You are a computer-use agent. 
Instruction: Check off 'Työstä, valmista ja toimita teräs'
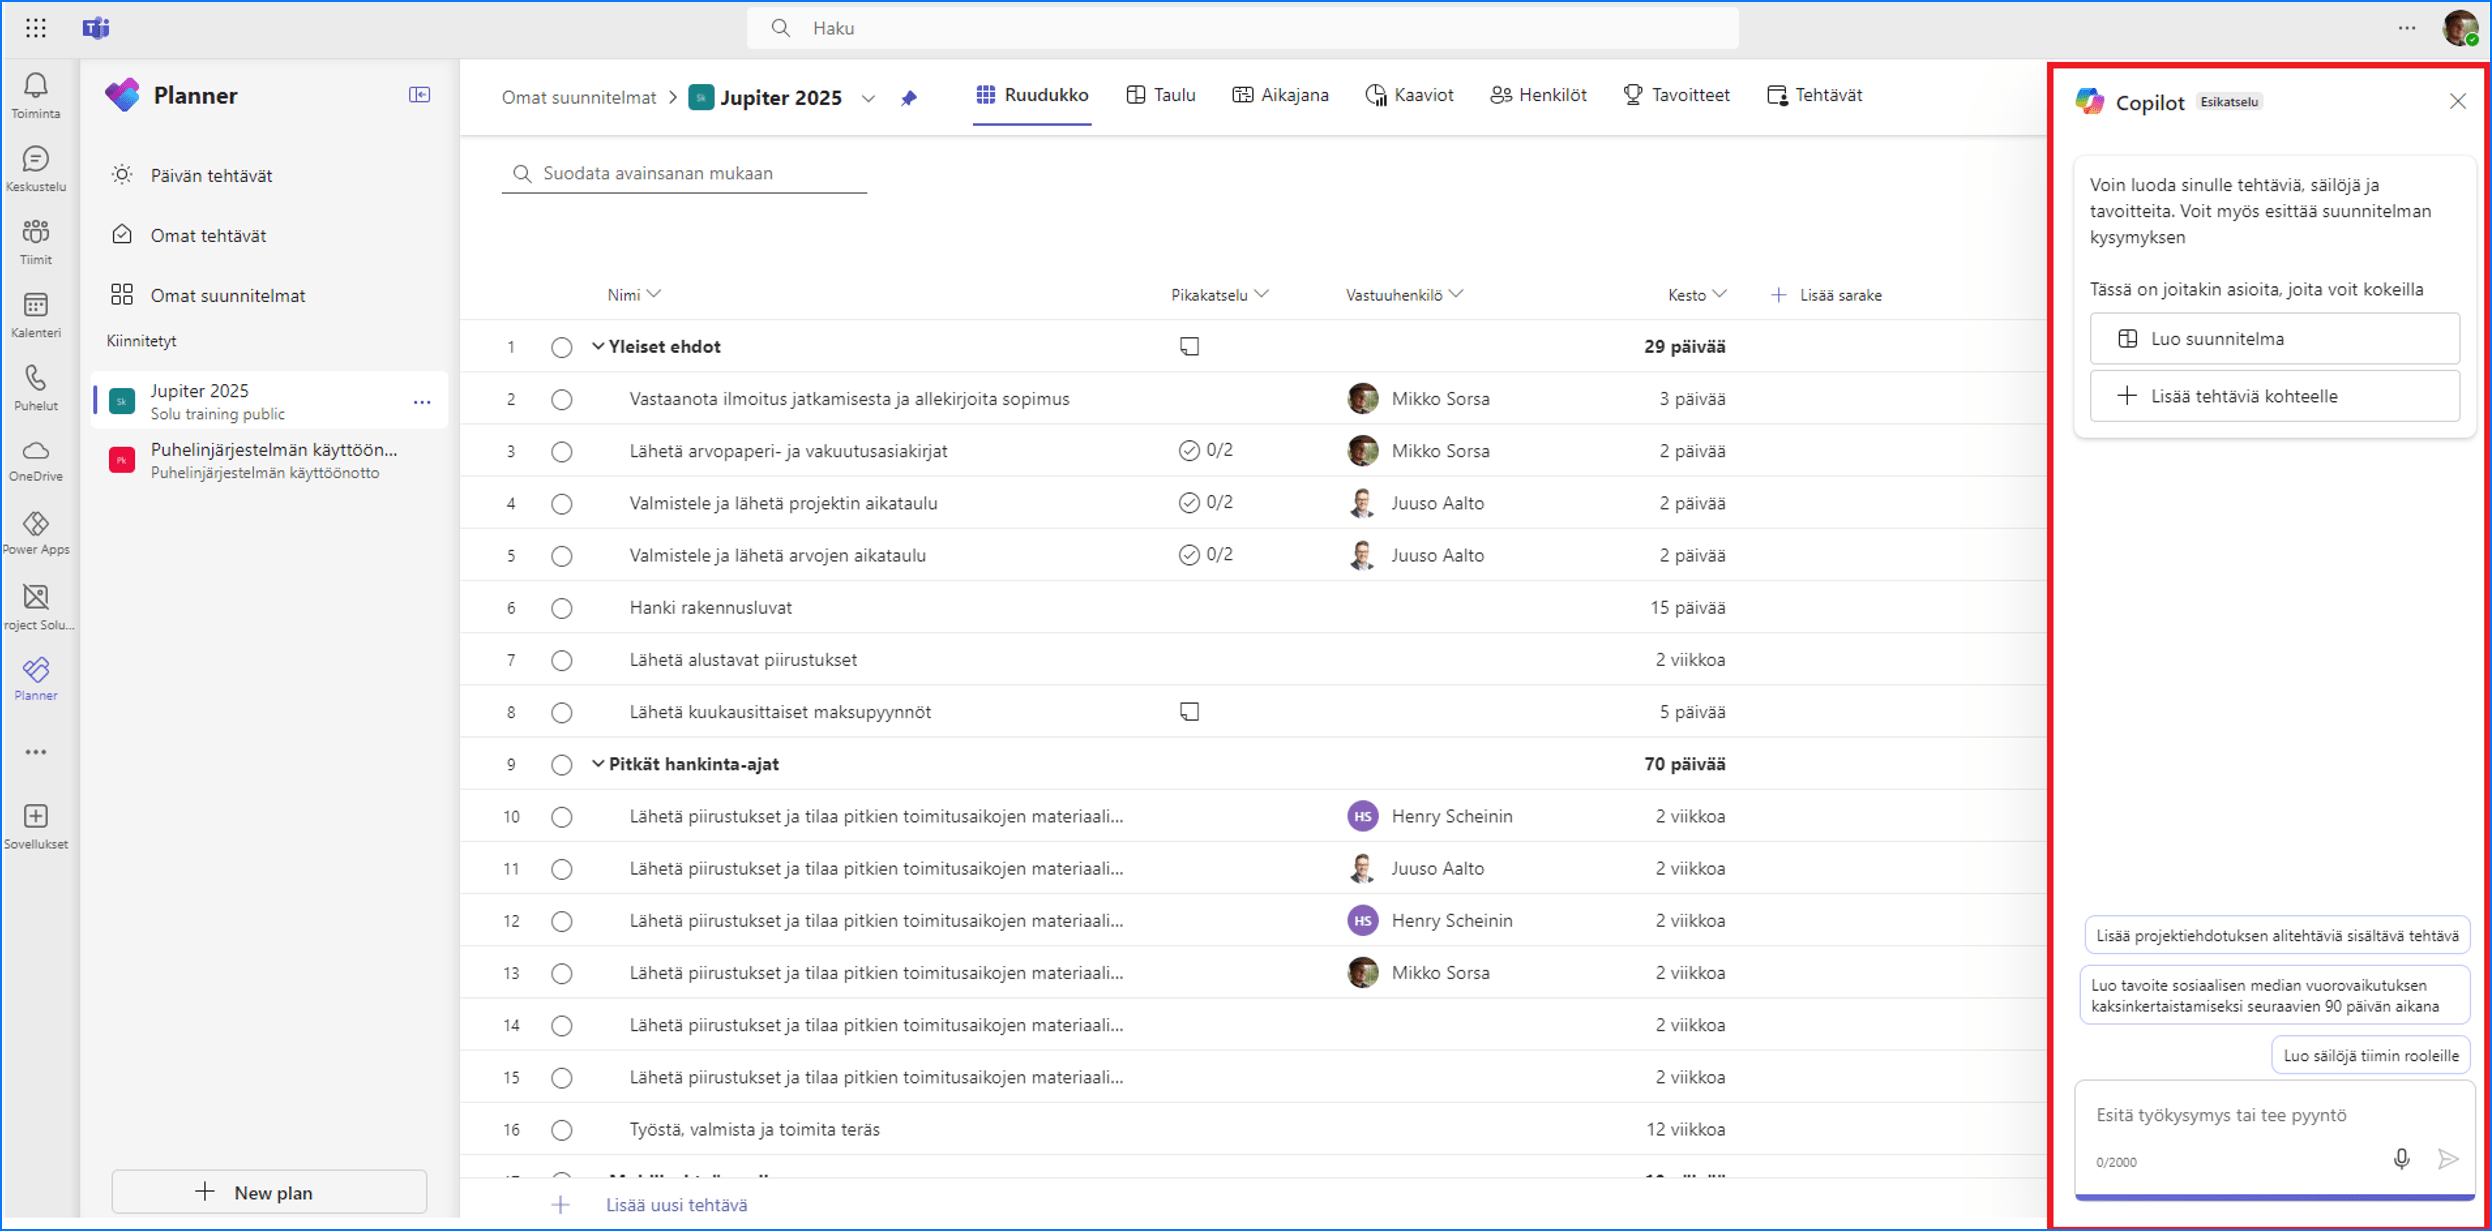click(562, 1130)
